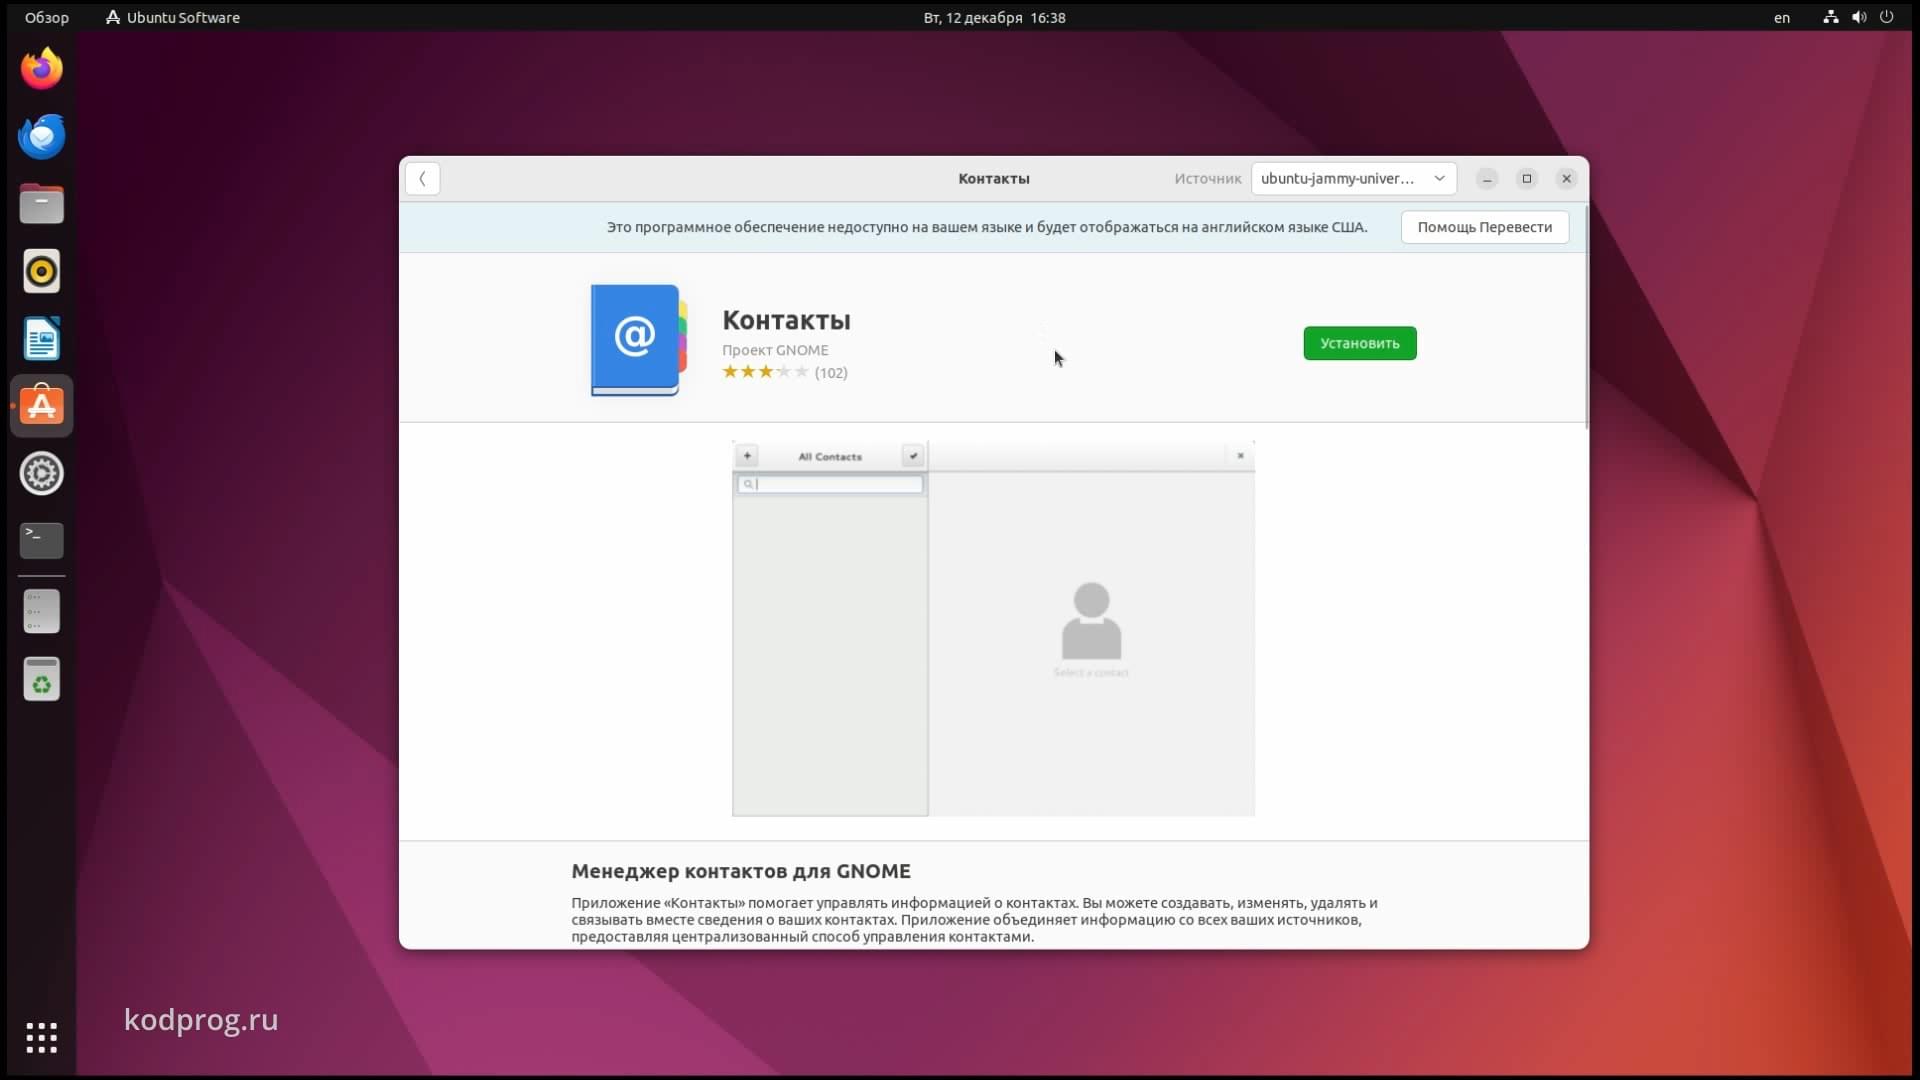
Task: Go back using the back arrow button
Action: (422, 179)
